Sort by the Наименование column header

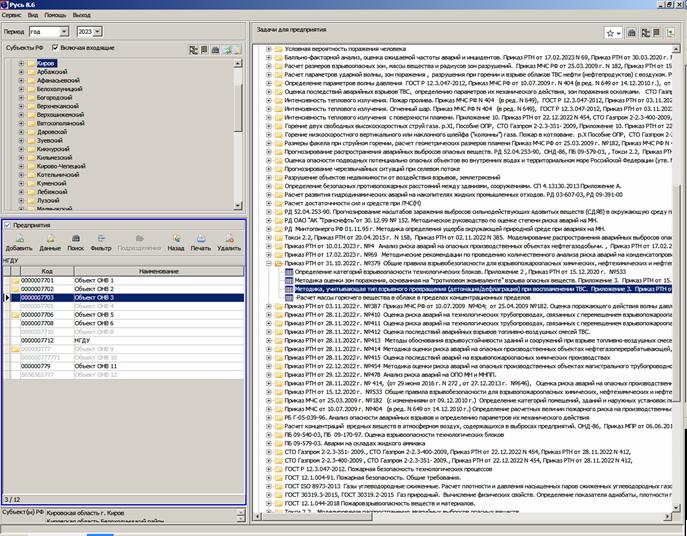[155, 271]
